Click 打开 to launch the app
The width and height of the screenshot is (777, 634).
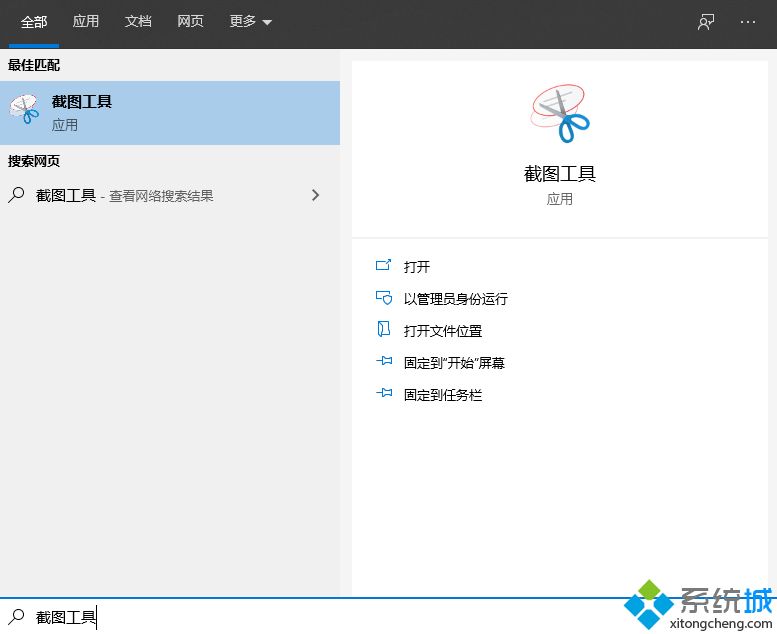pyautogui.click(x=417, y=267)
